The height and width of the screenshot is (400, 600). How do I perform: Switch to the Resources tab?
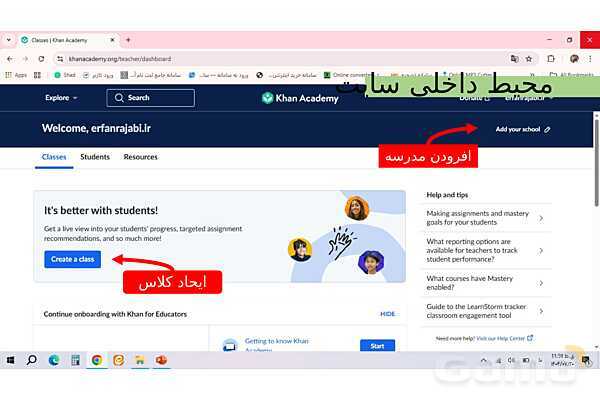pos(141,157)
